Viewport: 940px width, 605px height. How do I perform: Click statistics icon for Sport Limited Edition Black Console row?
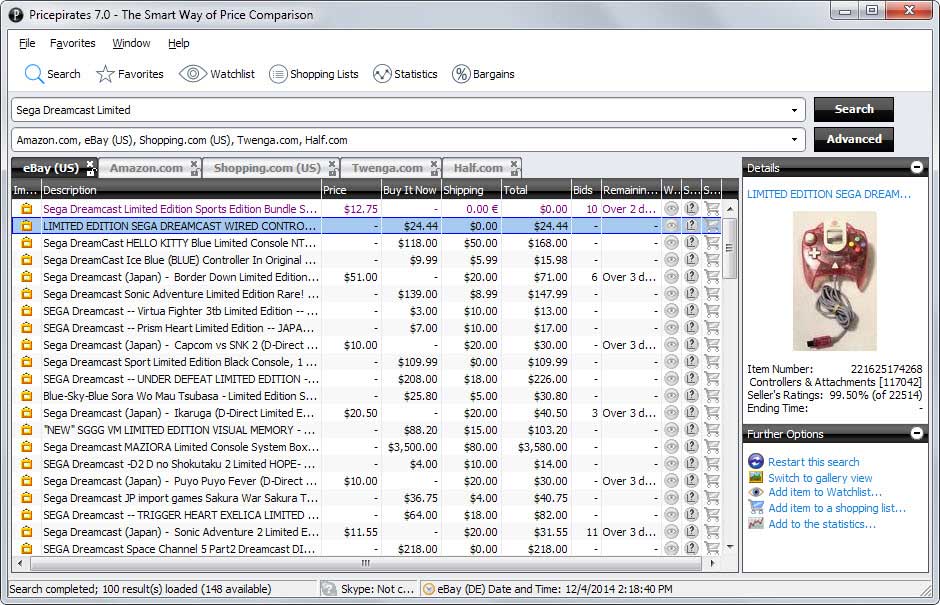point(691,362)
